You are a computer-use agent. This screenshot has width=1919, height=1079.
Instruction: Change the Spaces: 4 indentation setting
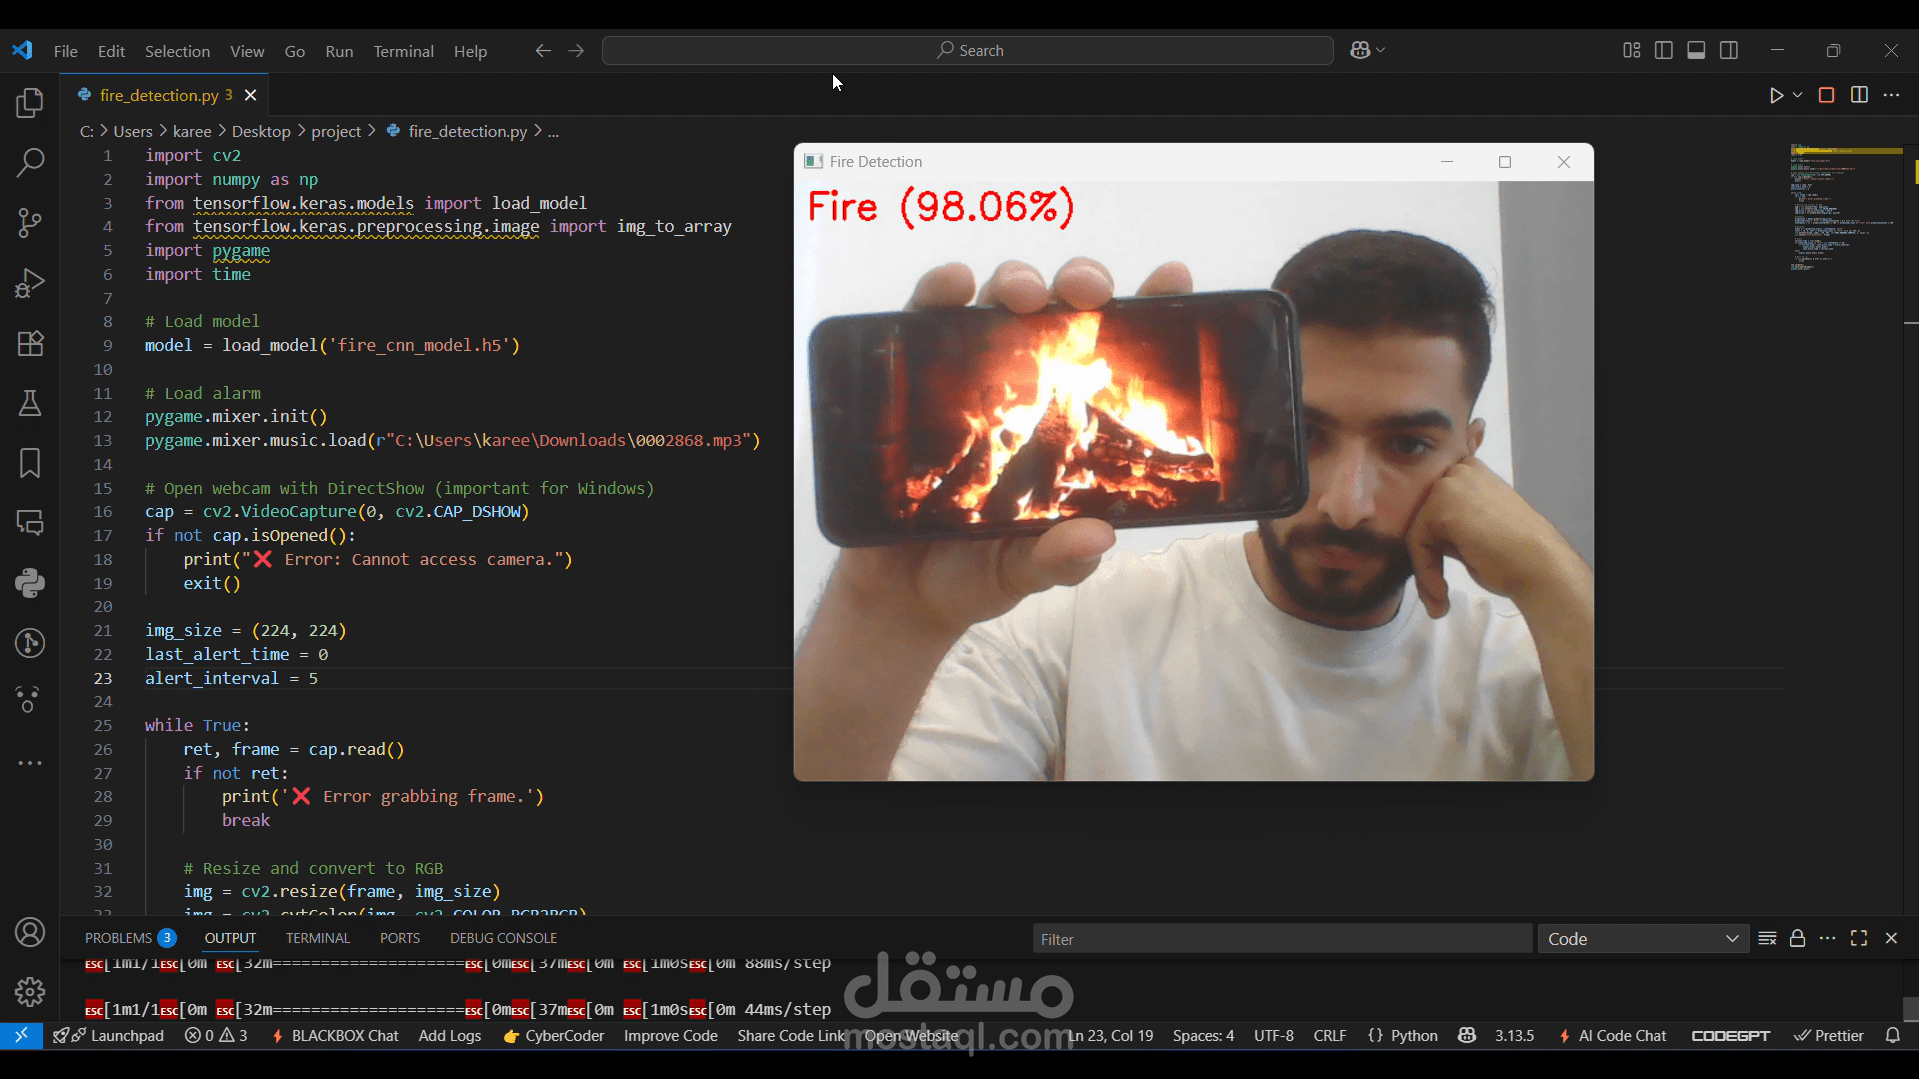tap(1203, 1035)
